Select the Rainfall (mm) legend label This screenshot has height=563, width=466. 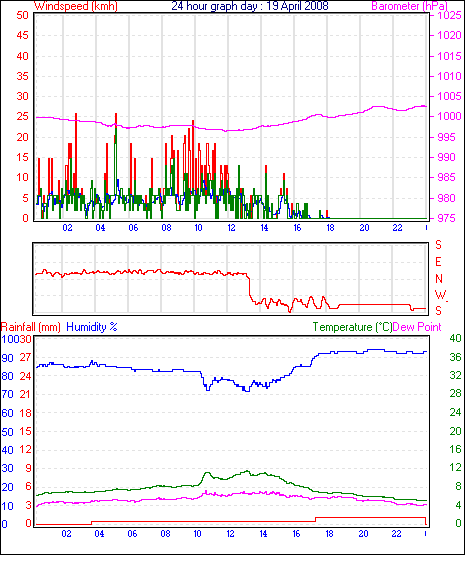31,327
